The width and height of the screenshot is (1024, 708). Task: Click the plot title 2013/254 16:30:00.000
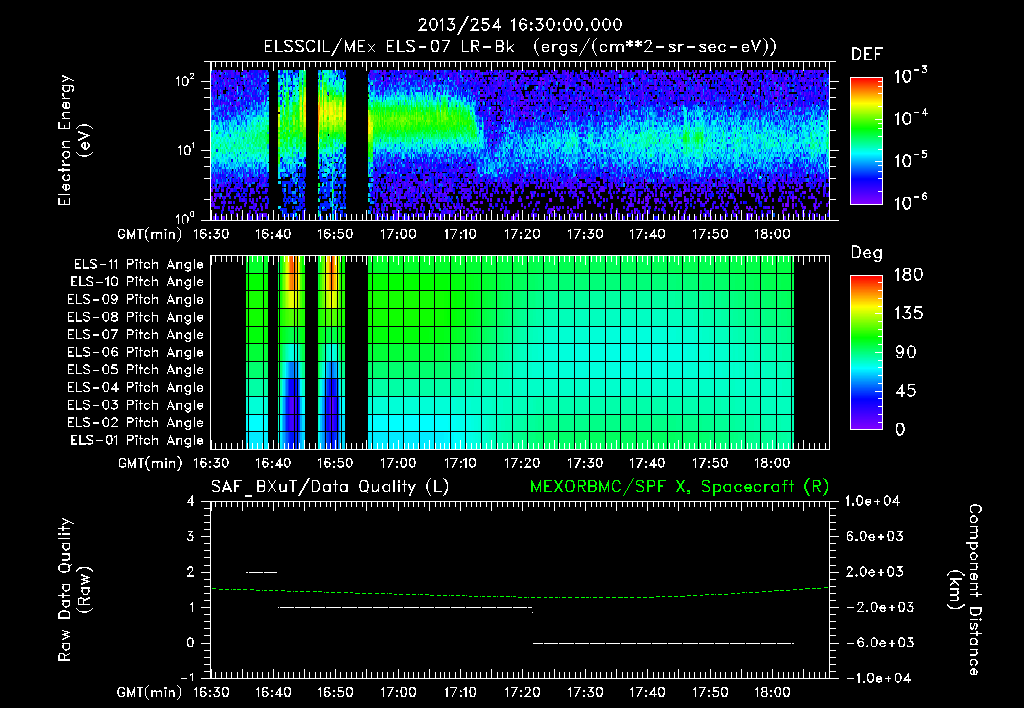(520, 25)
